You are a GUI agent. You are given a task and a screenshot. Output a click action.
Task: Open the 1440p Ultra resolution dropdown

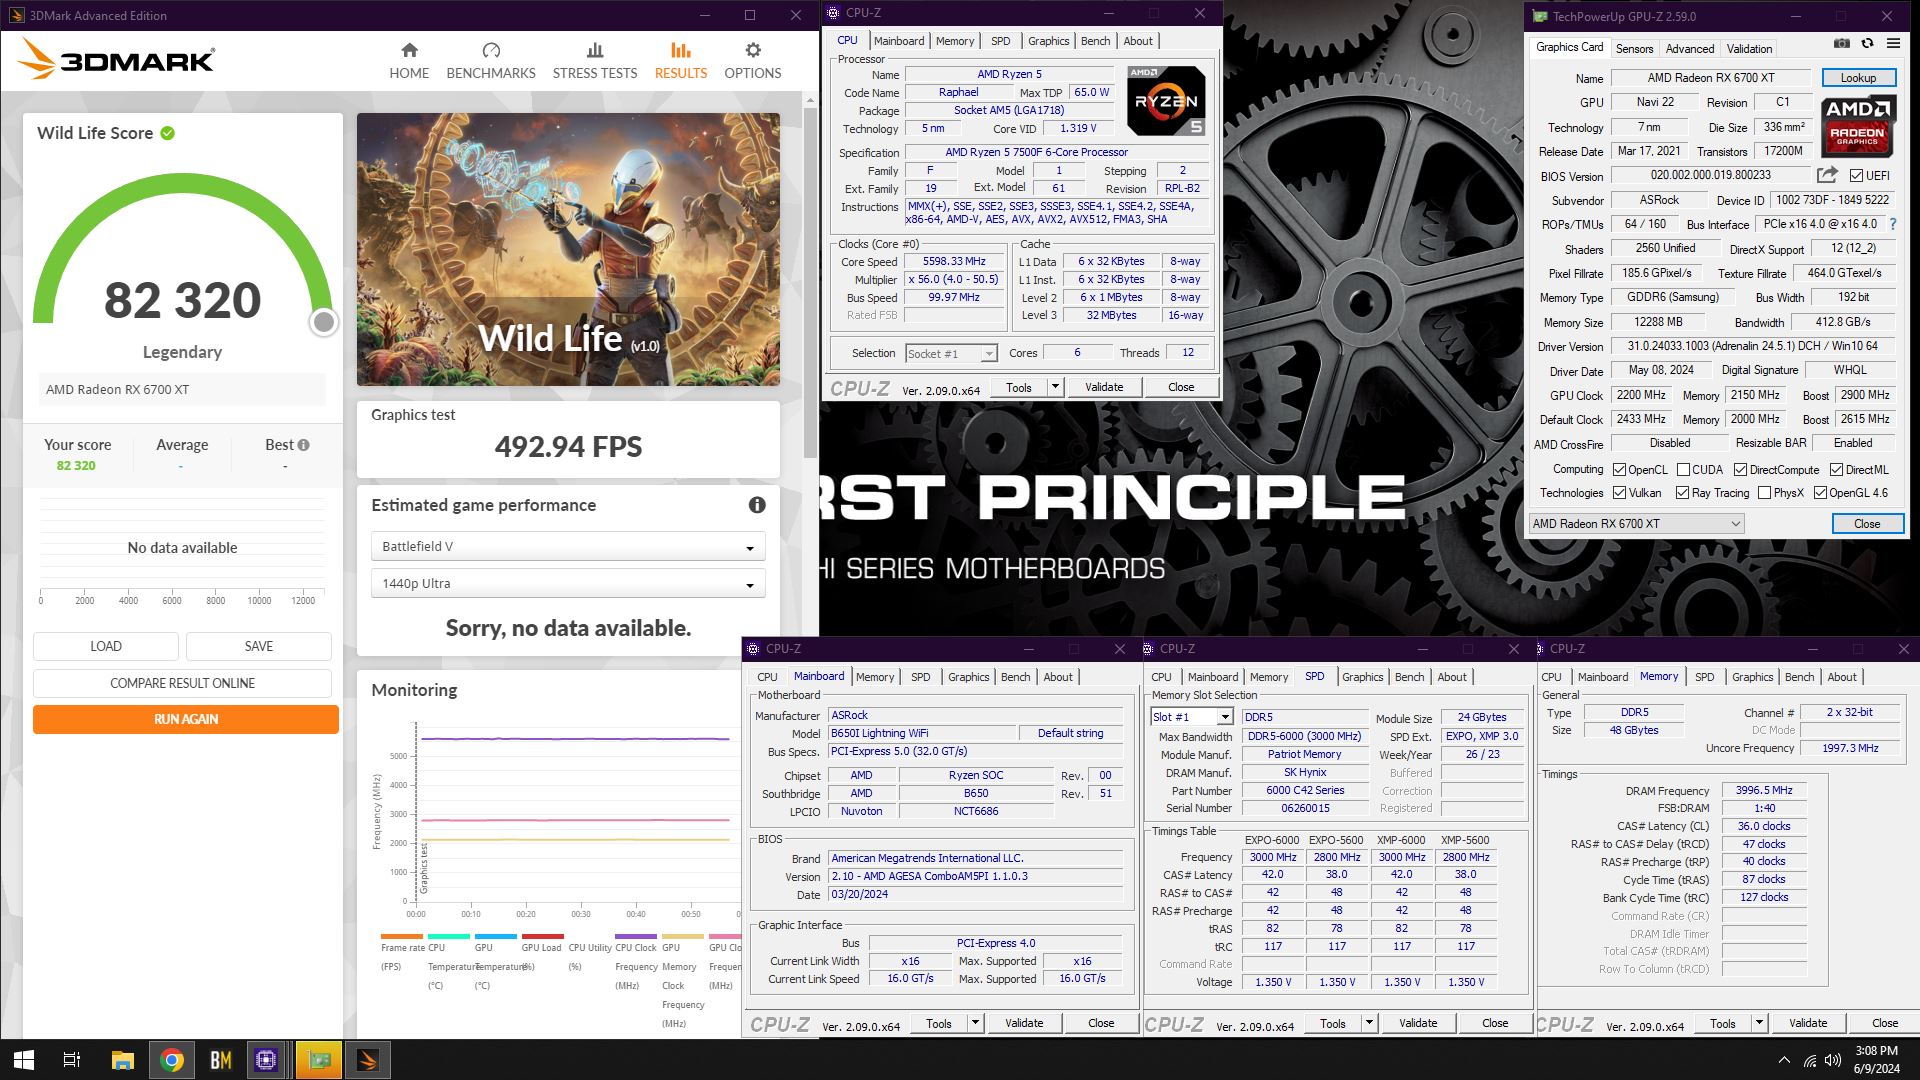point(568,583)
